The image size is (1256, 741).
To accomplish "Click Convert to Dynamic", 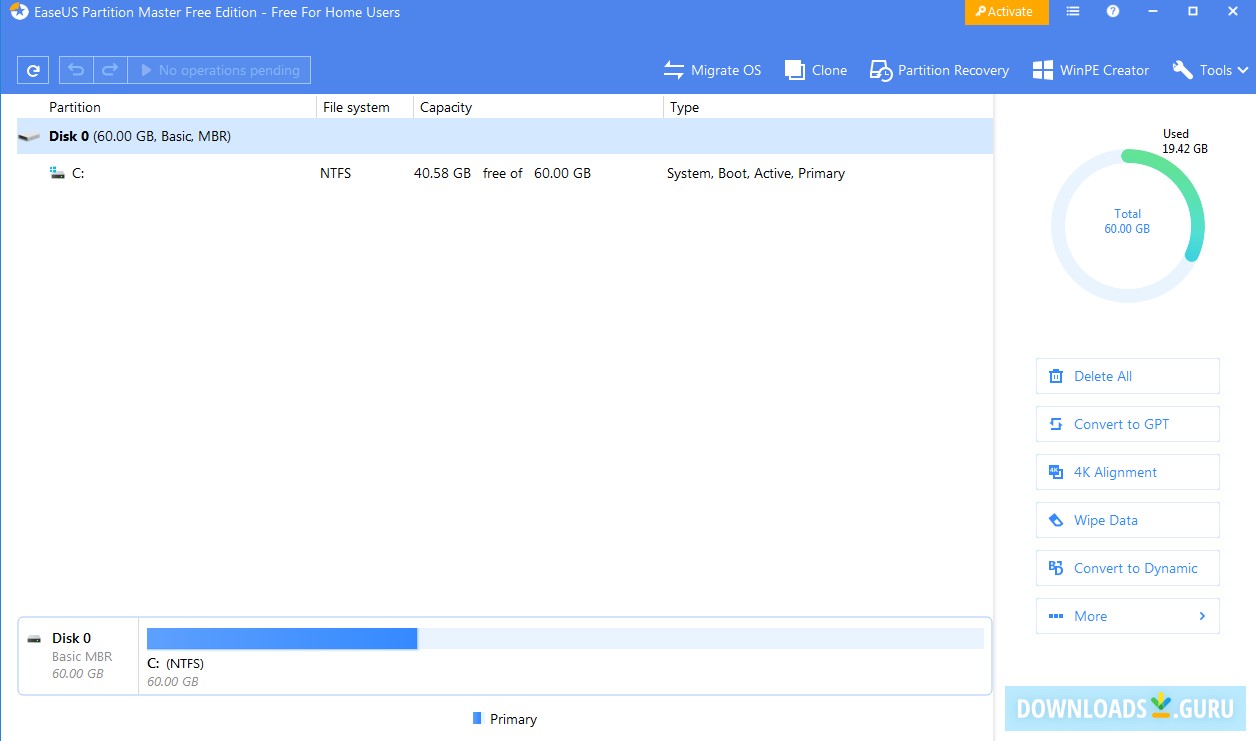I will (1128, 568).
